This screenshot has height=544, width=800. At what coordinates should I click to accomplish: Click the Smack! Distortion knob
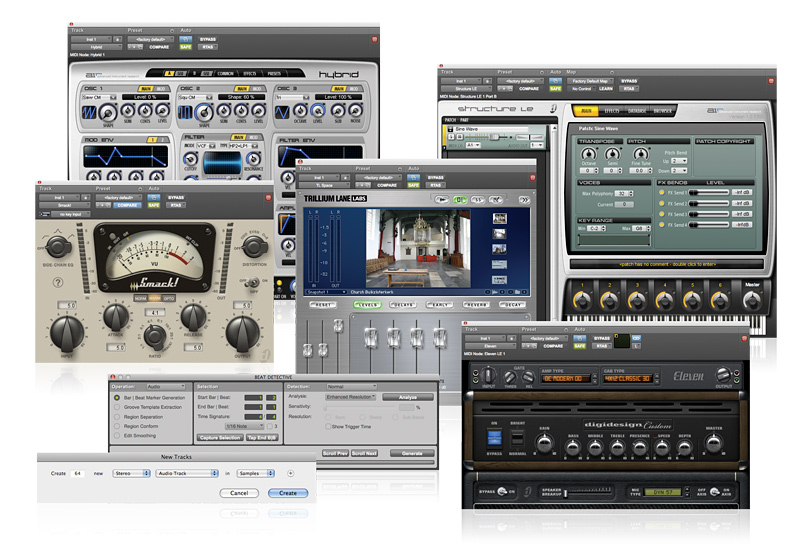pyautogui.click(x=255, y=247)
